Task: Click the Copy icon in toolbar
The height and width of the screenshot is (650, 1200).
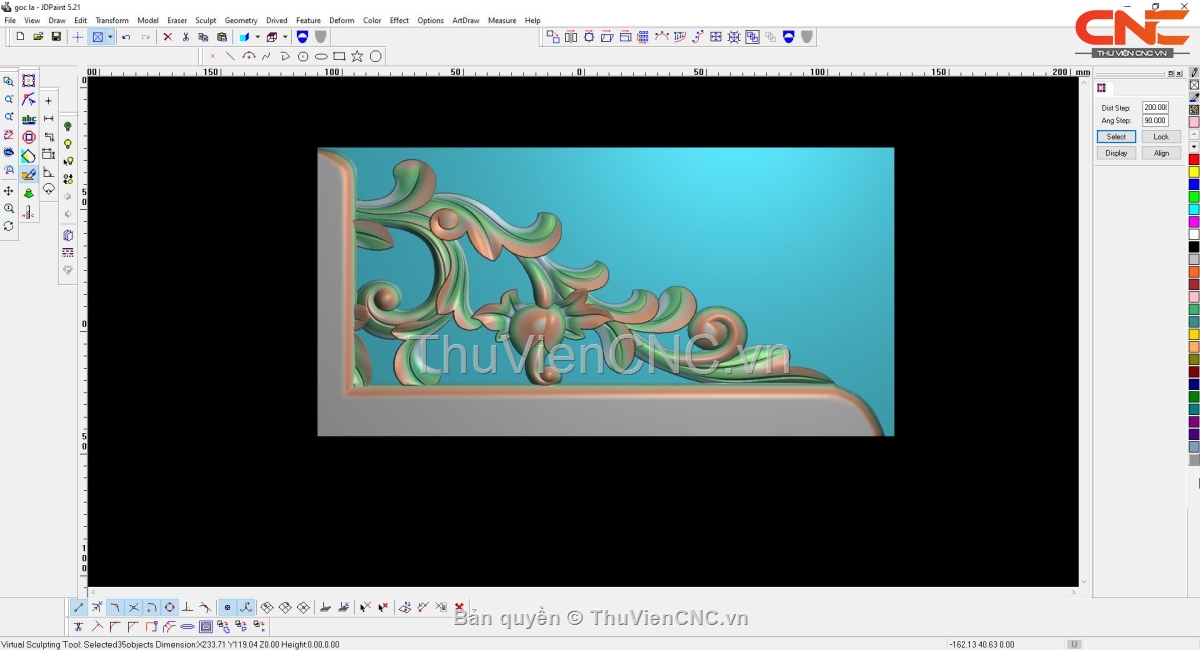Action: tap(203, 37)
